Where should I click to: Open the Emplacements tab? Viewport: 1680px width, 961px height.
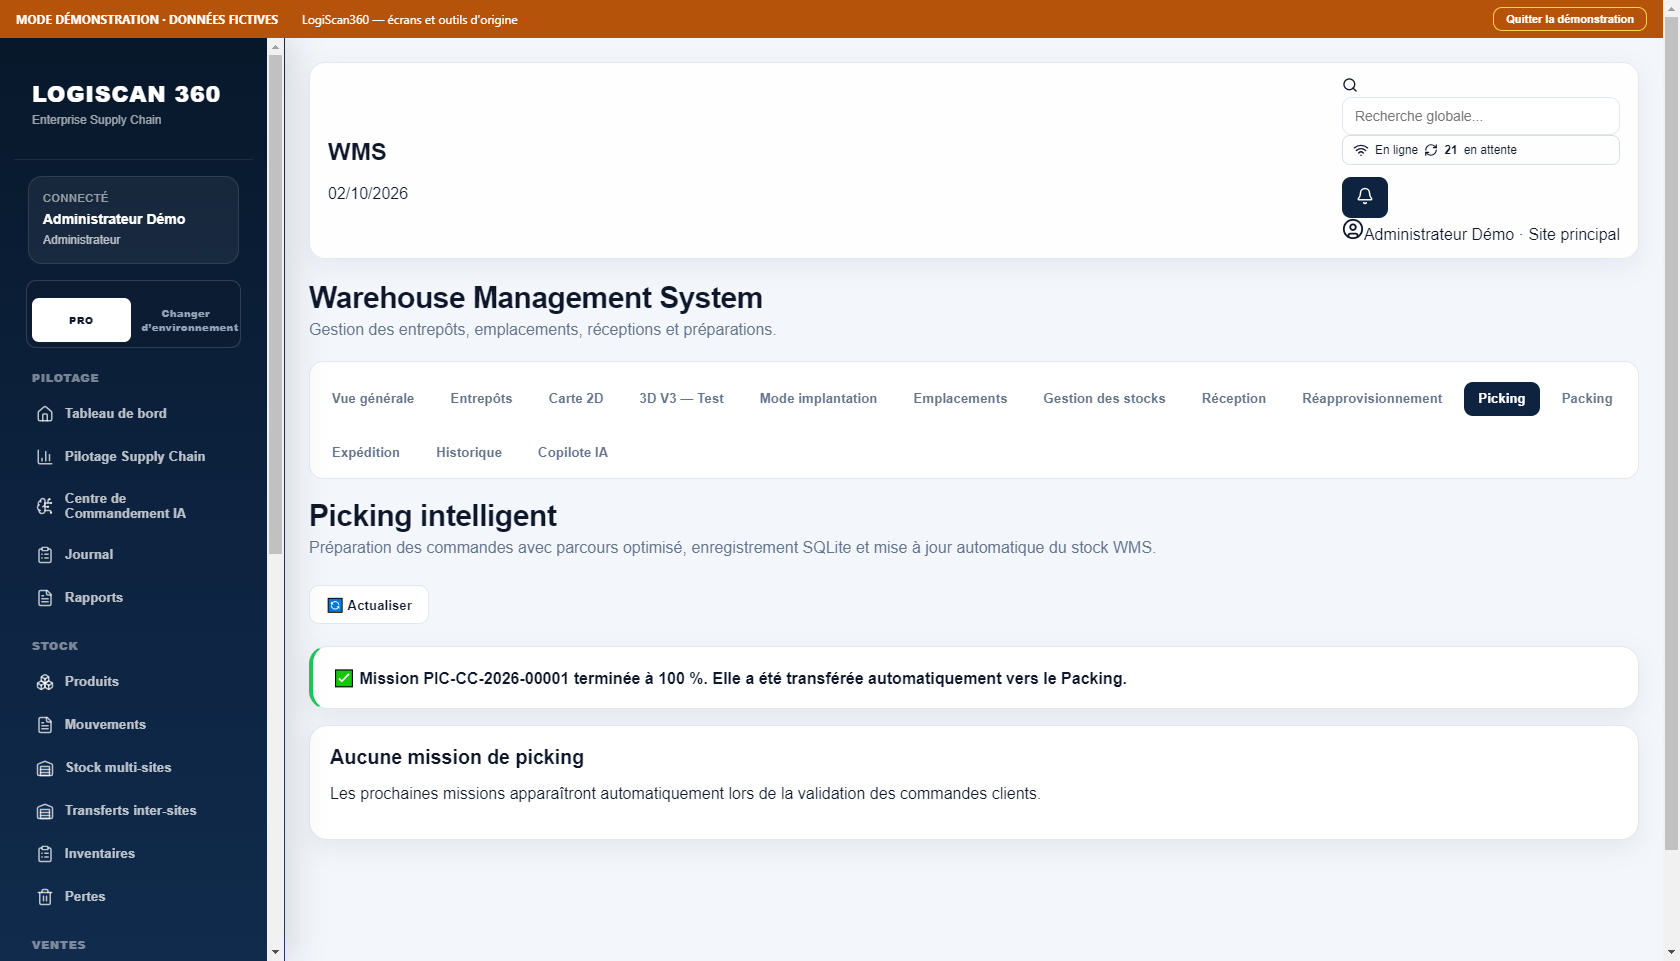point(960,398)
